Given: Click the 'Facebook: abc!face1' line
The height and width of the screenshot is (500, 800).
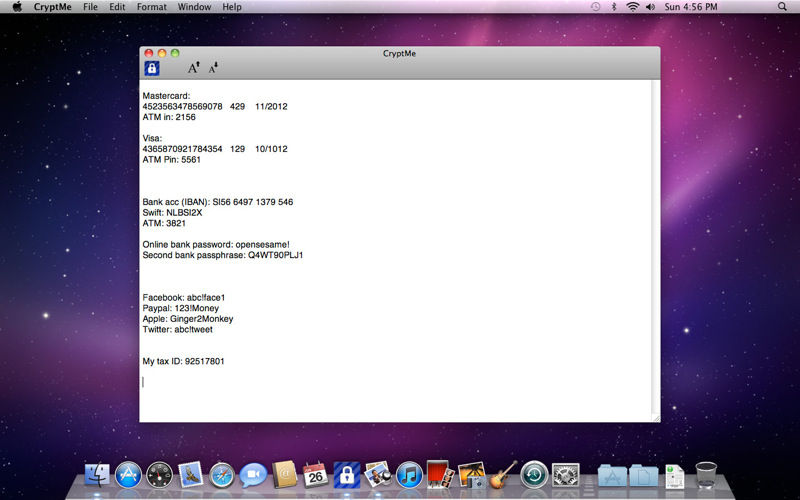Looking at the screenshot, I should [184, 297].
